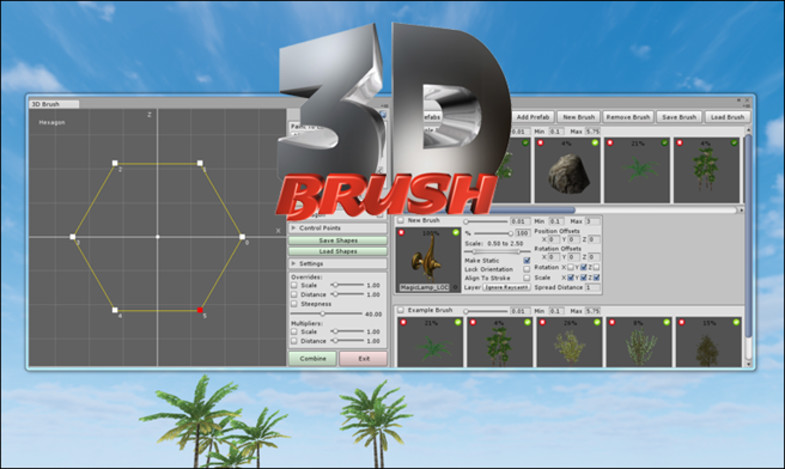Viewport: 785px width, 469px height.
Task: Click green enable icon on Example Brush 15% prefab
Action: (736, 322)
